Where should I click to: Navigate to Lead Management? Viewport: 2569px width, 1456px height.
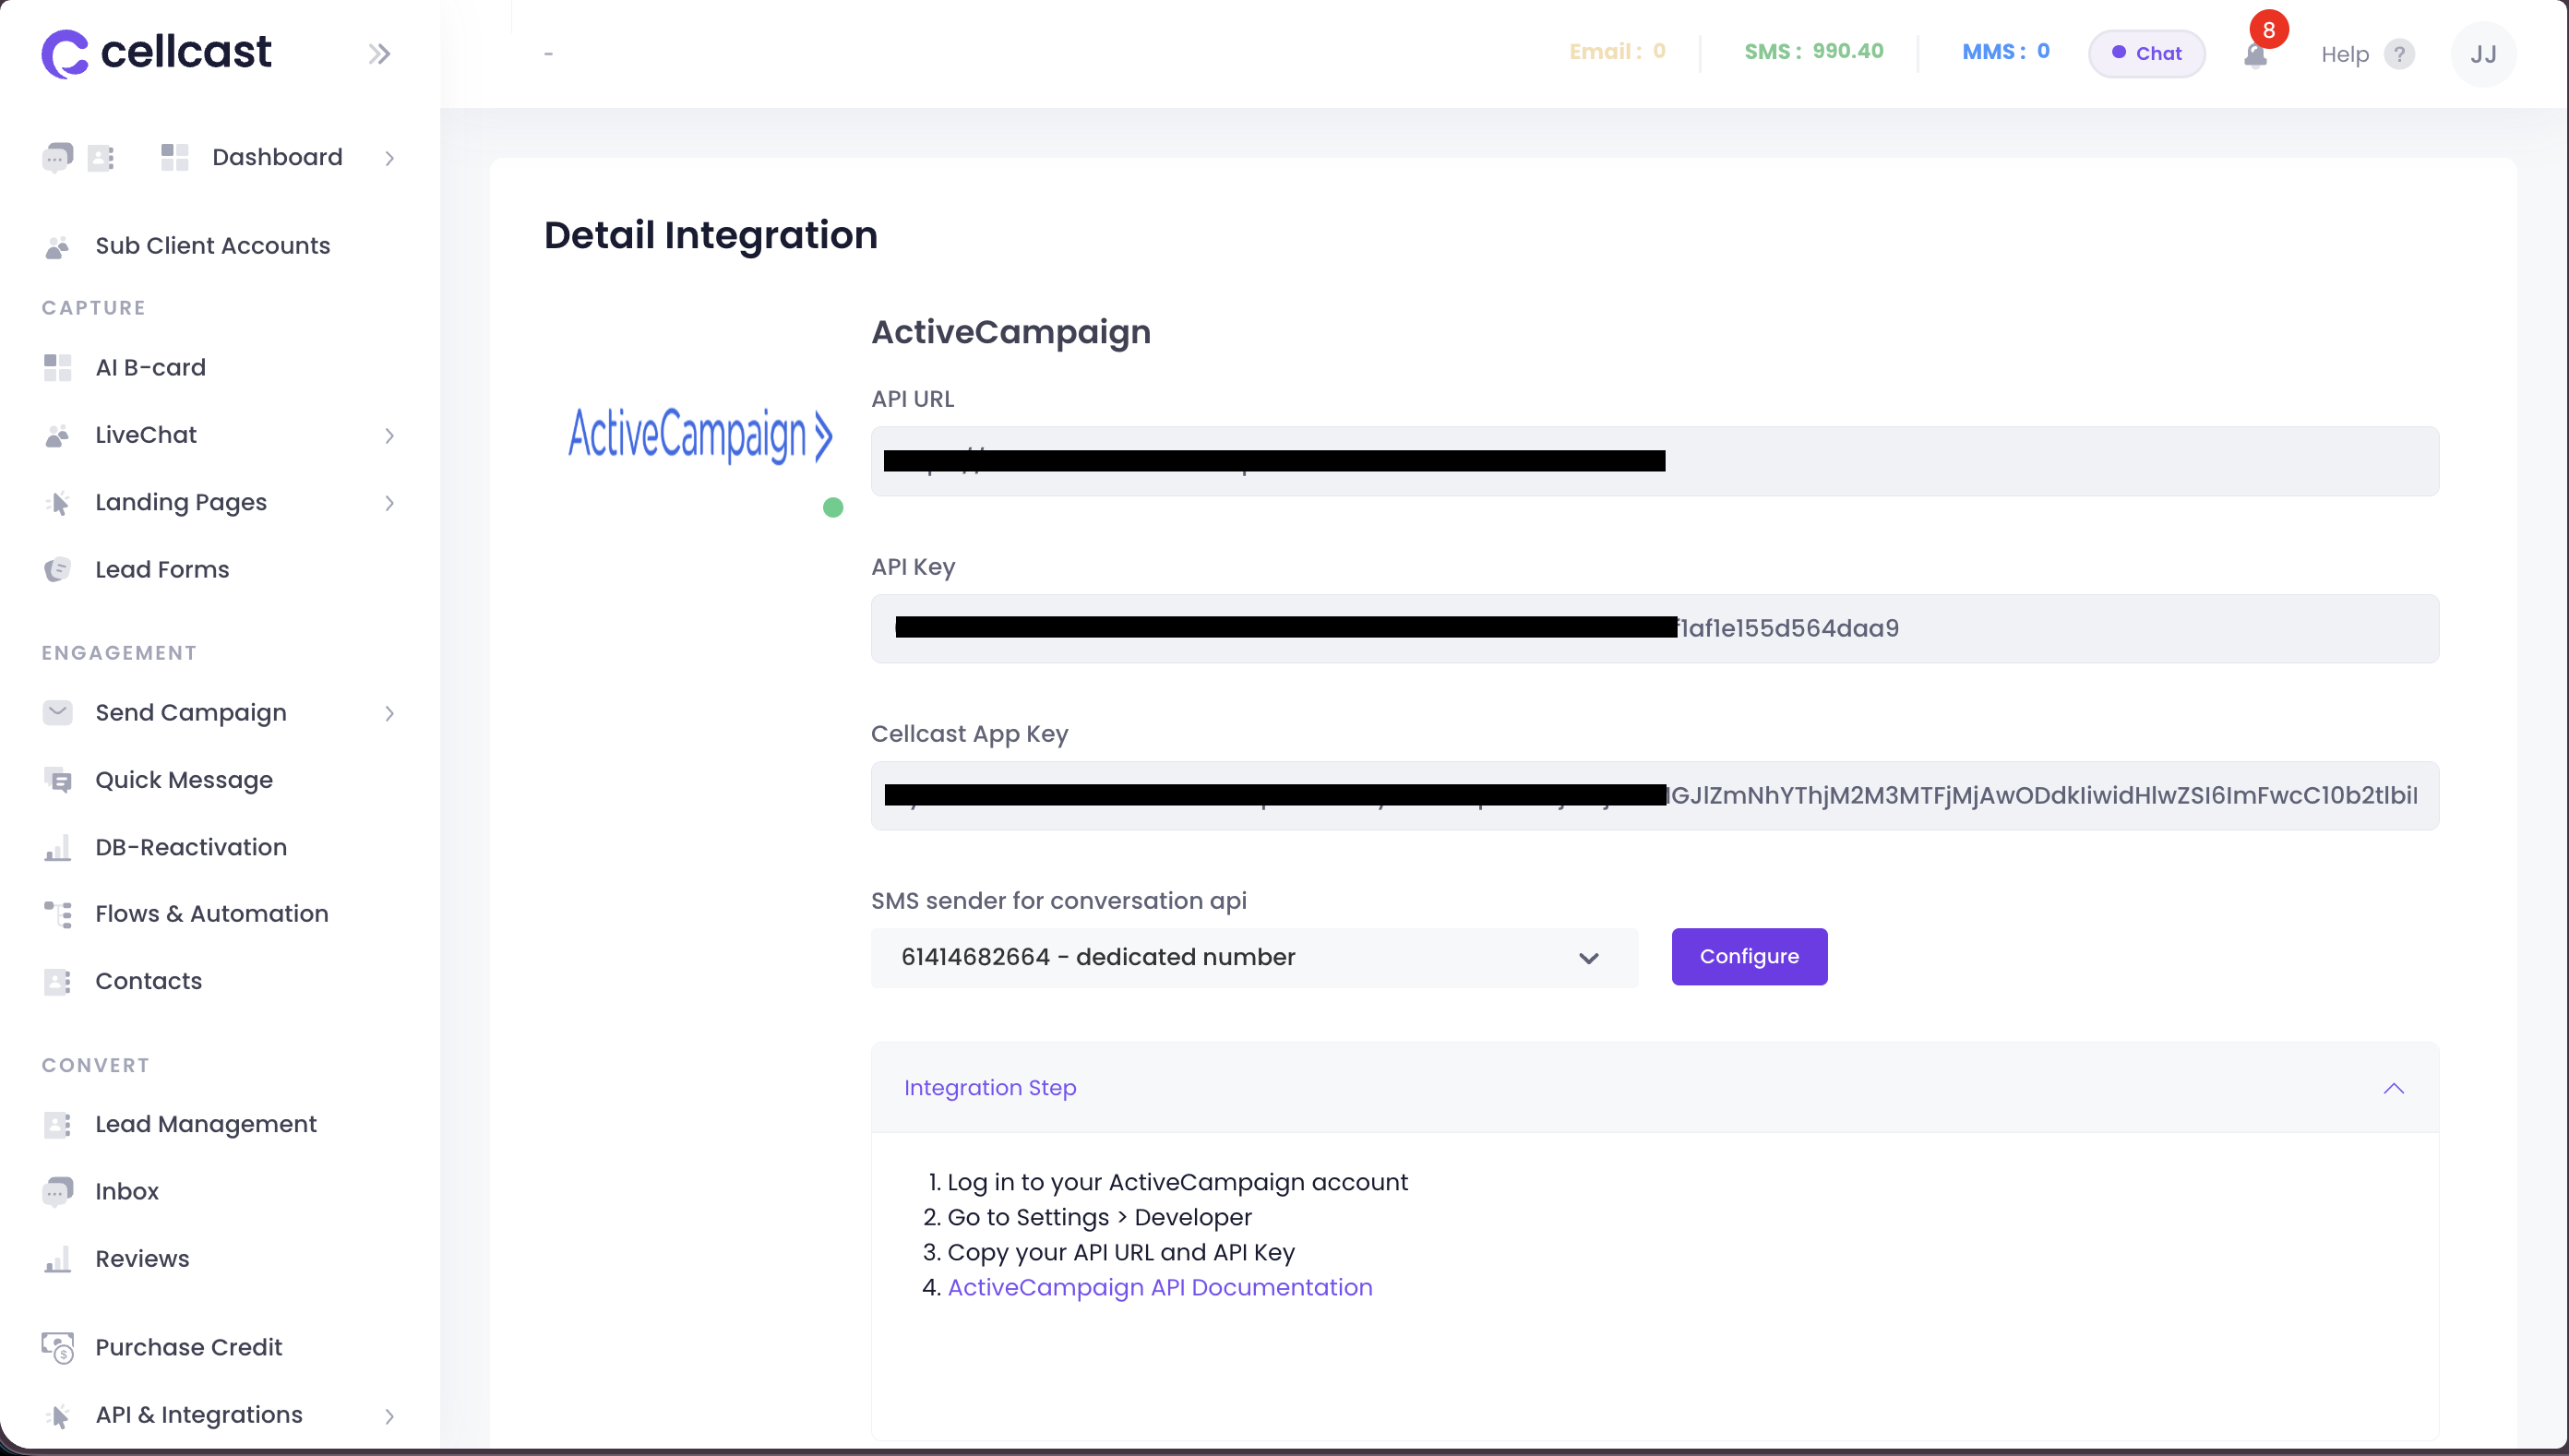point(206,1124)
